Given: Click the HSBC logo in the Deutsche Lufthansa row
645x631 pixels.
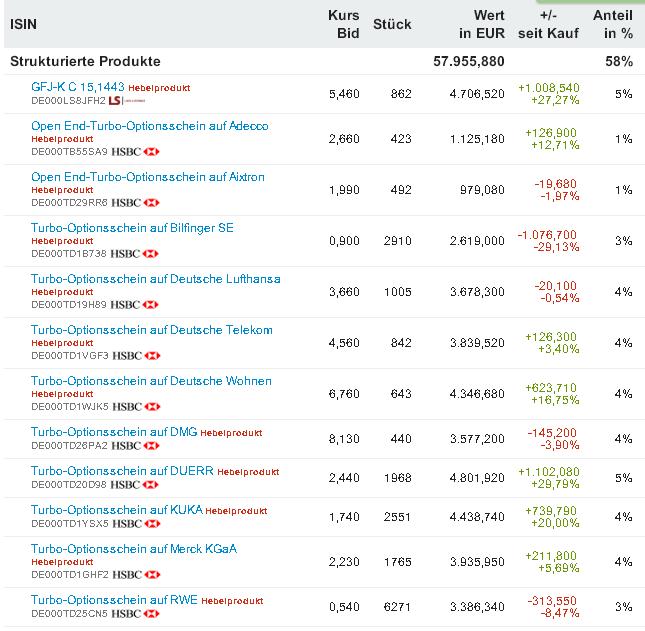Looking at the screenshot, I should click(x=136, y=304).
